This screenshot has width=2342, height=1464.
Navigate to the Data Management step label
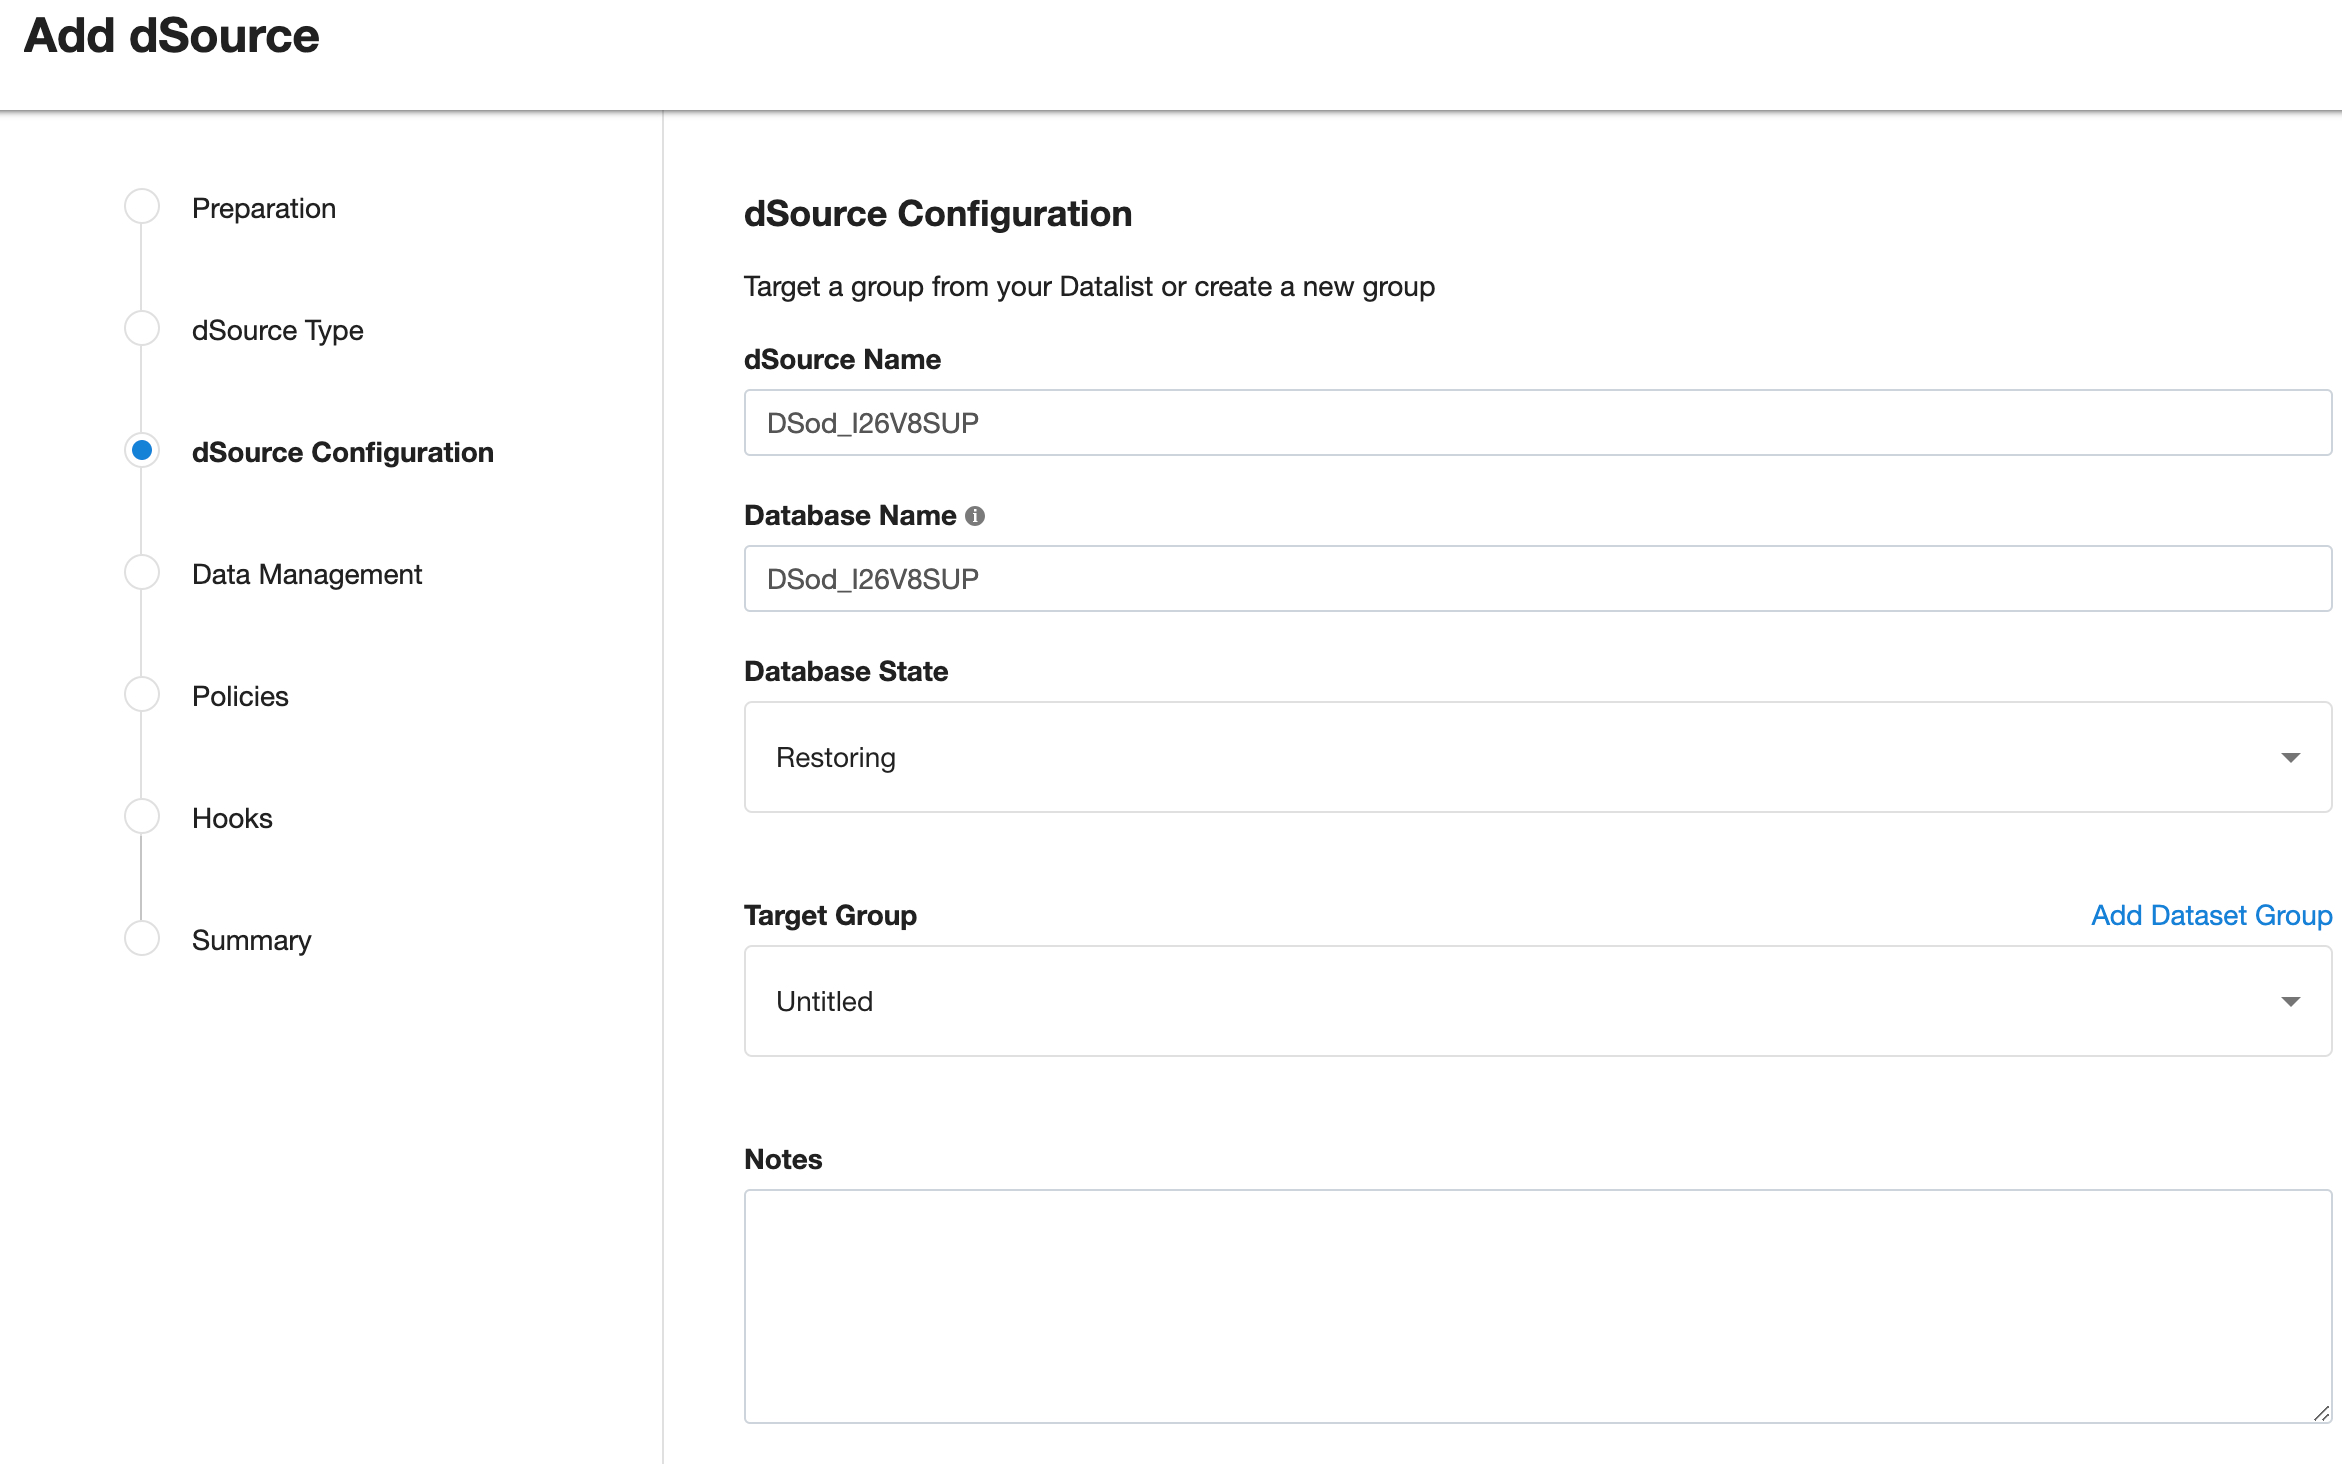[307, 574]
